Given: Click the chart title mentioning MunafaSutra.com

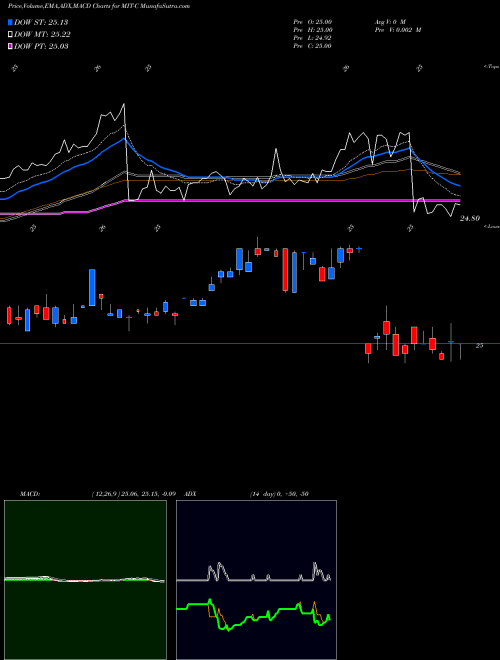Looking at the screenshot, I should coord(99,6).
